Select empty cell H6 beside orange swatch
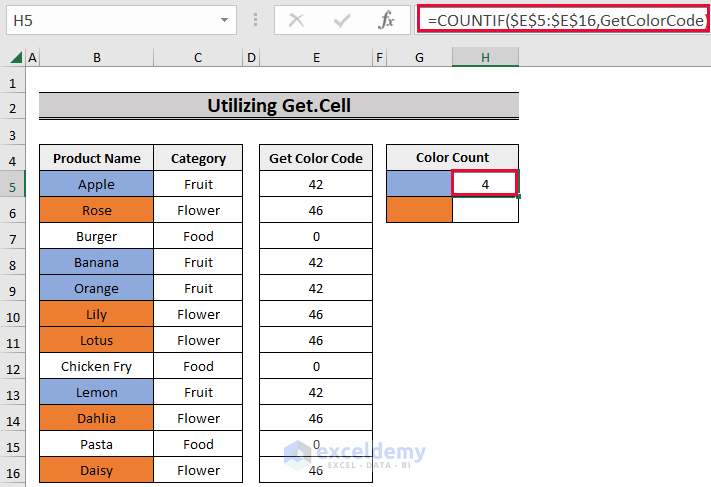 click(x=485, y=210)
